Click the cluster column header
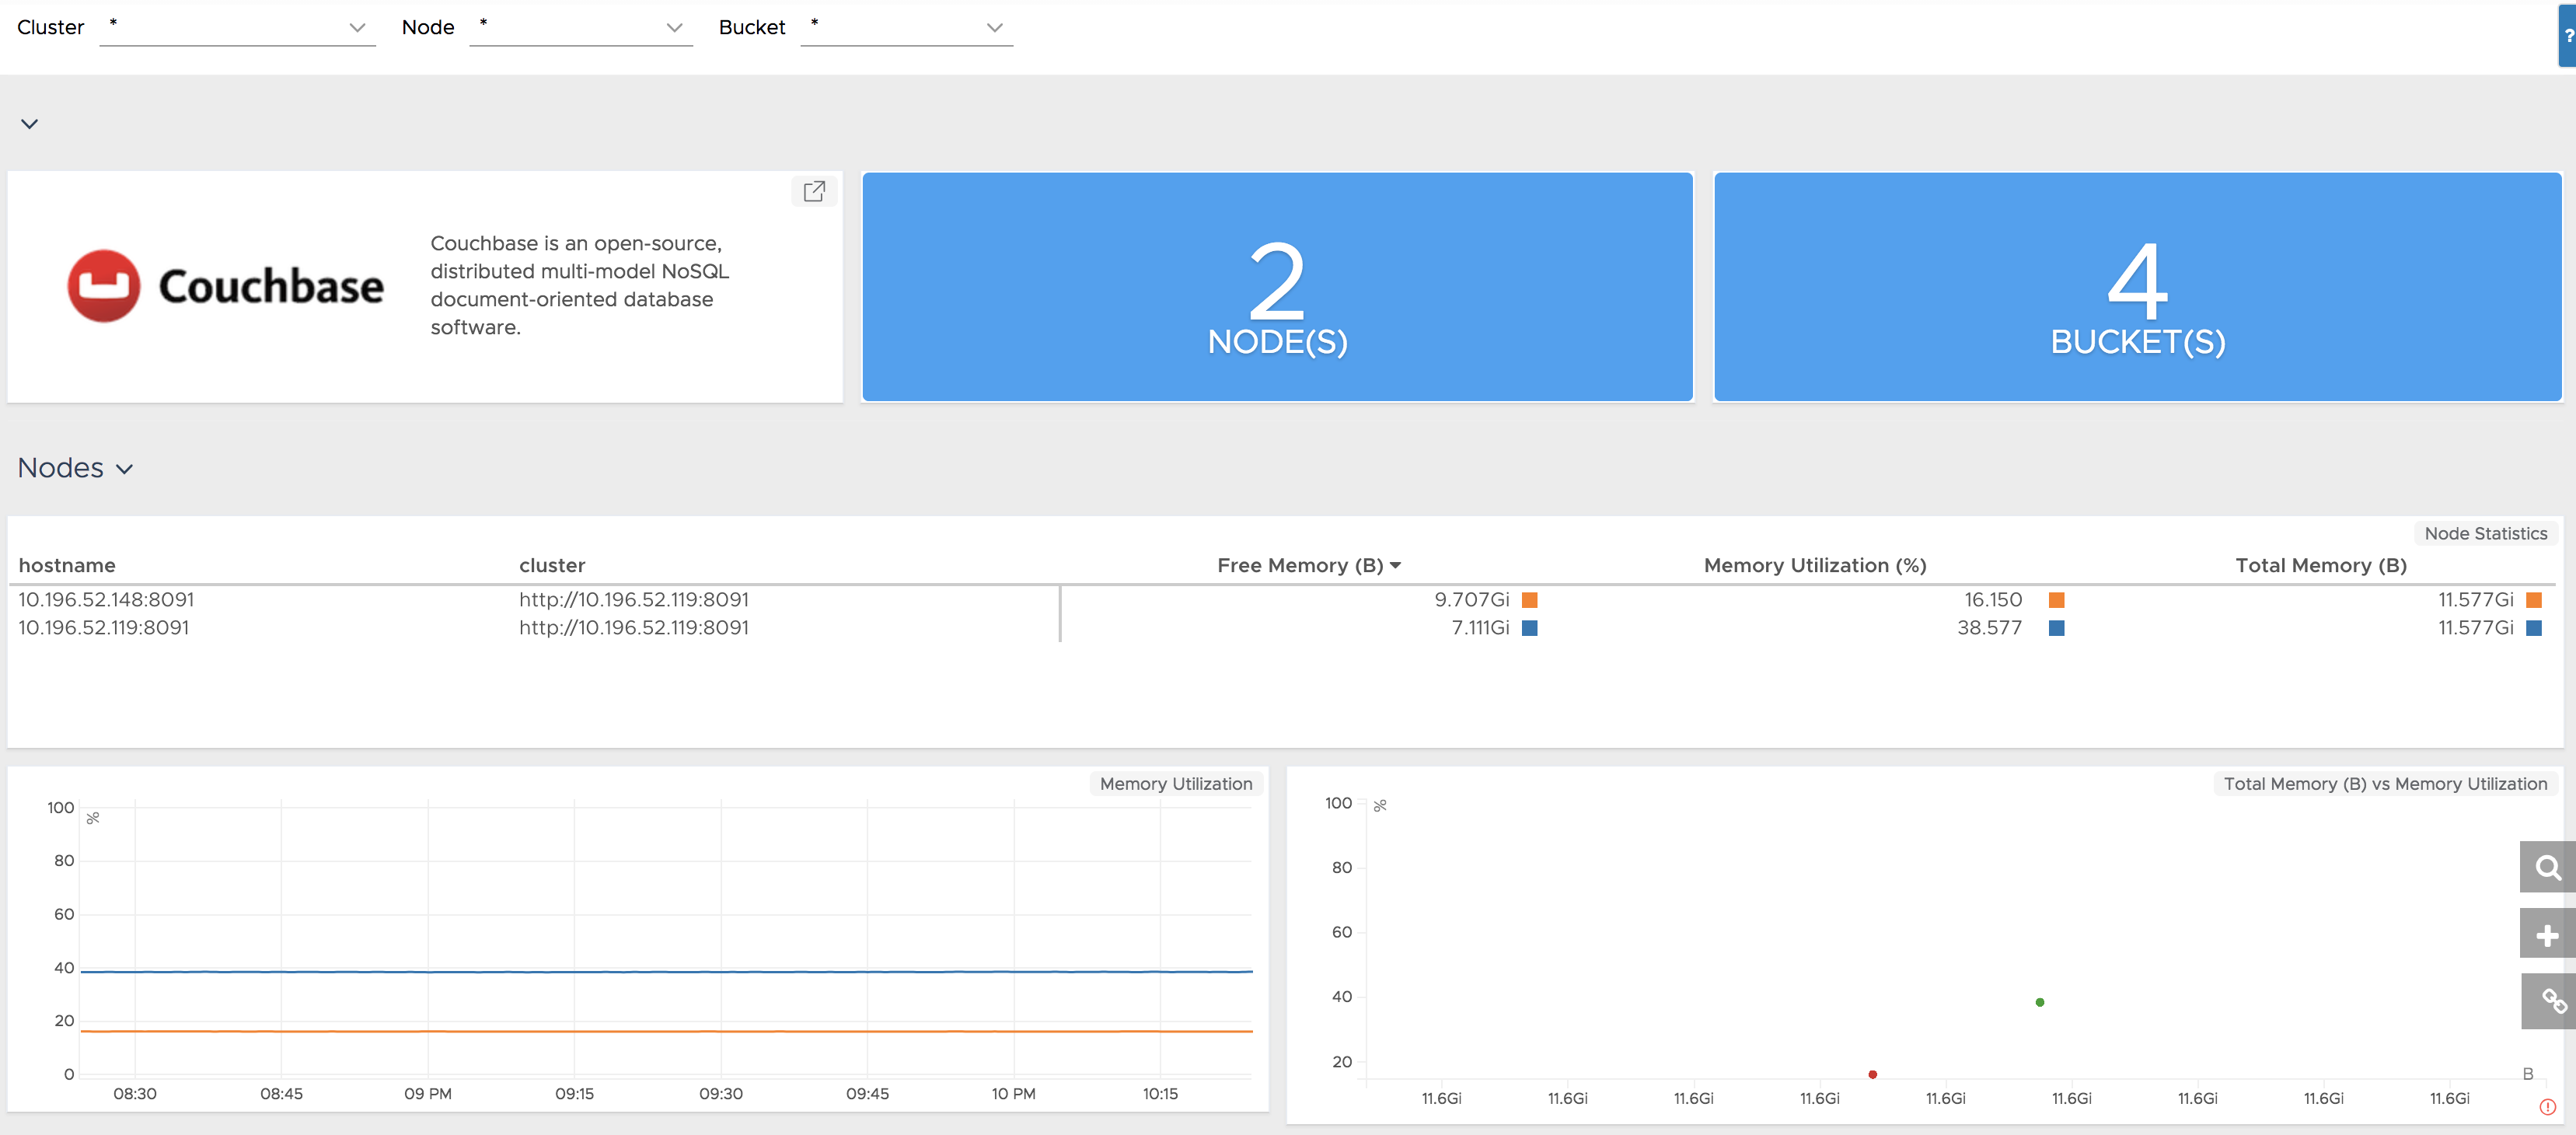The height and width of the screenshot is (1135, 2576). click(552, 565)
